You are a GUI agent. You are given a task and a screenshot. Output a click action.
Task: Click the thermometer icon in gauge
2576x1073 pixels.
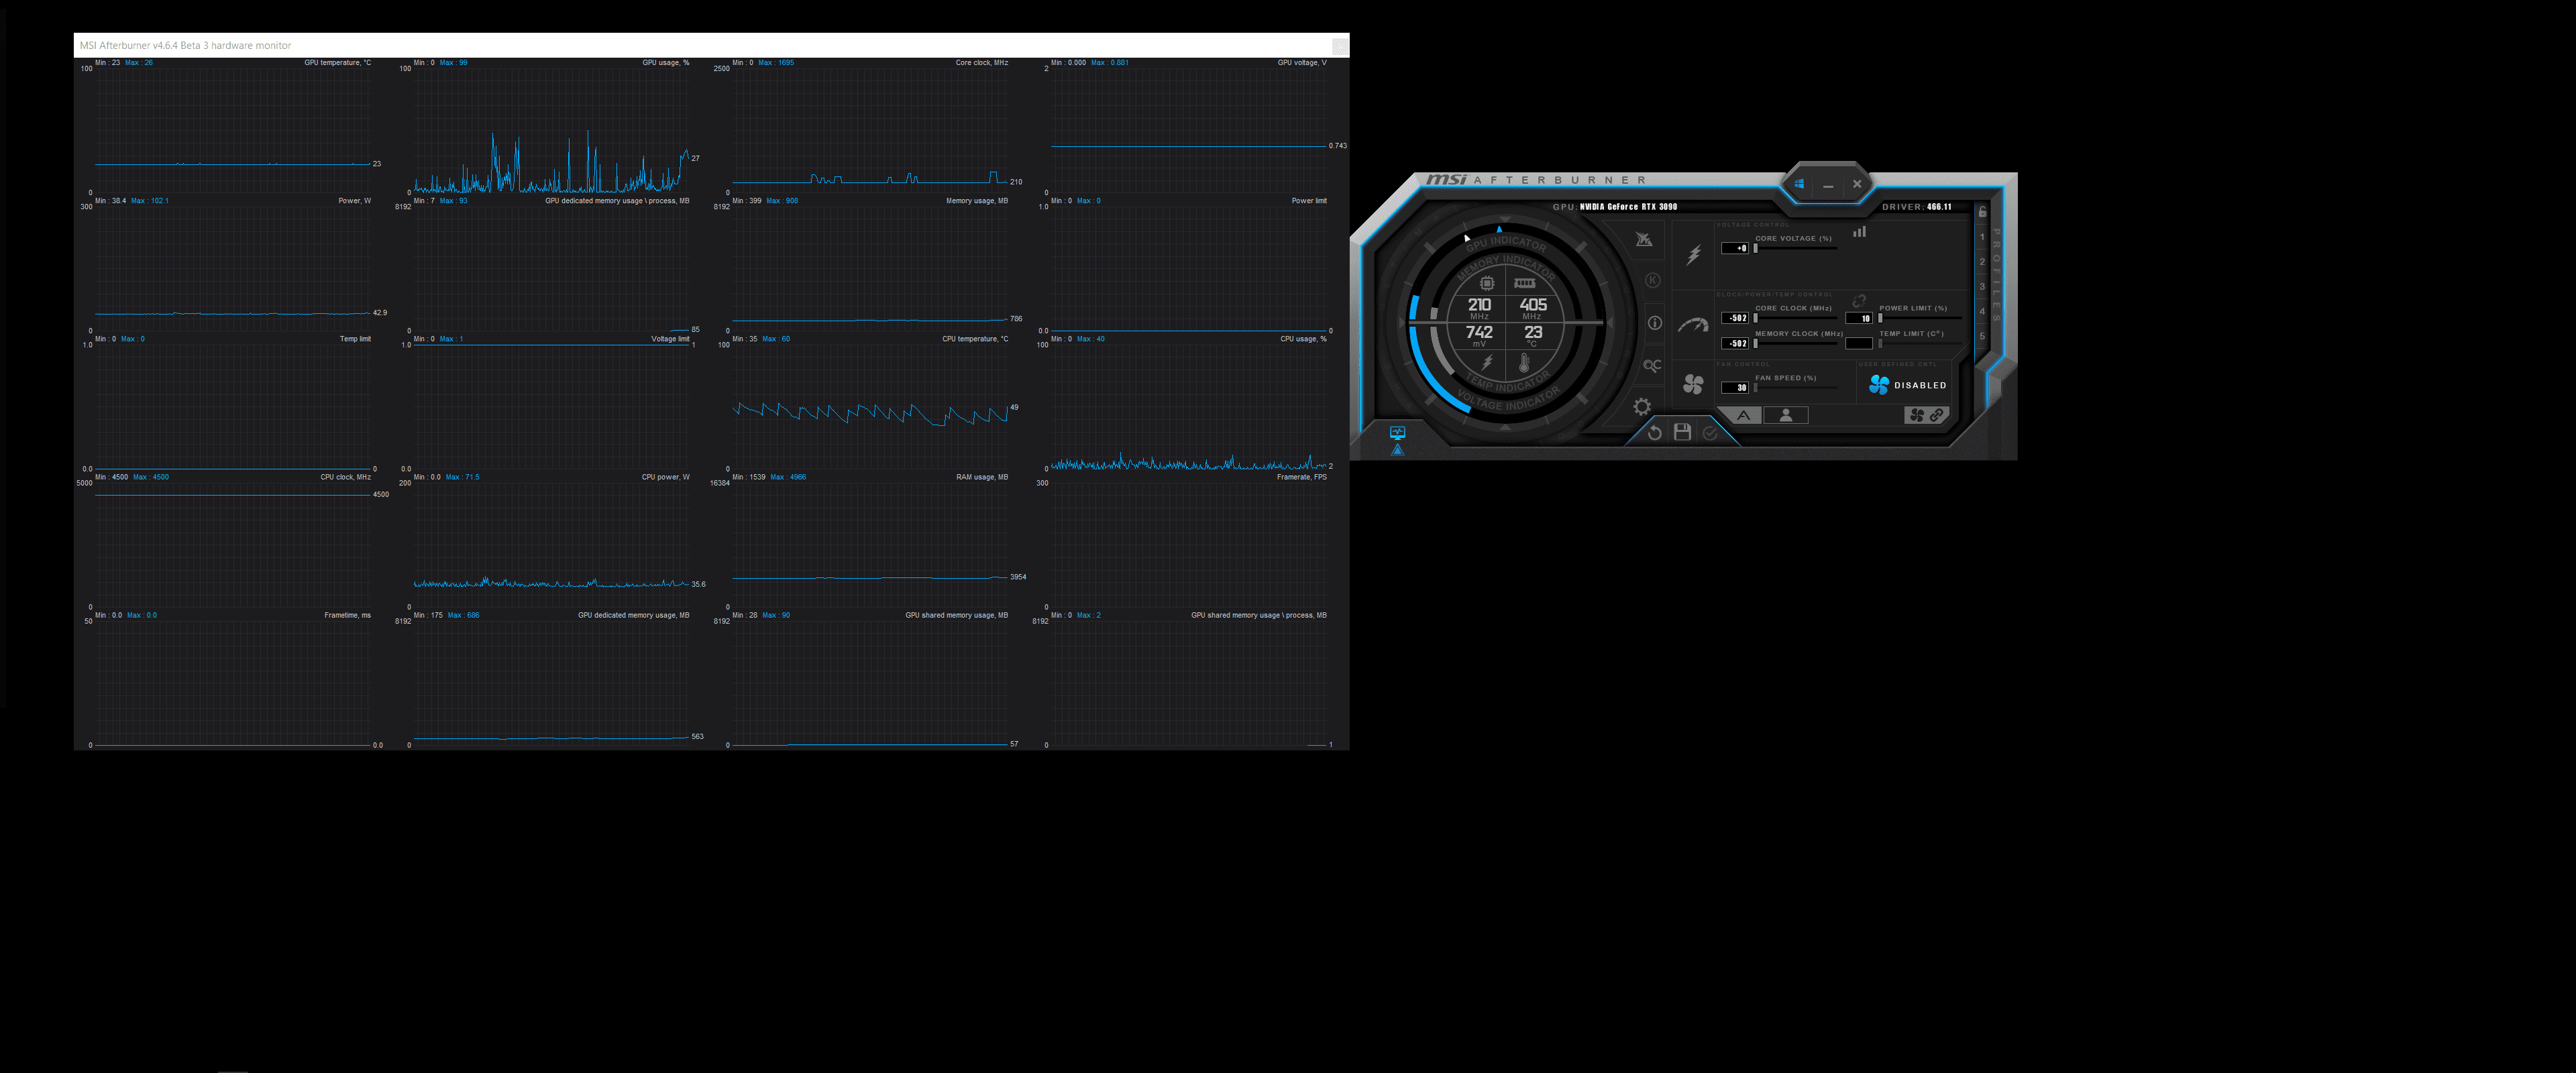[1524, 363]
